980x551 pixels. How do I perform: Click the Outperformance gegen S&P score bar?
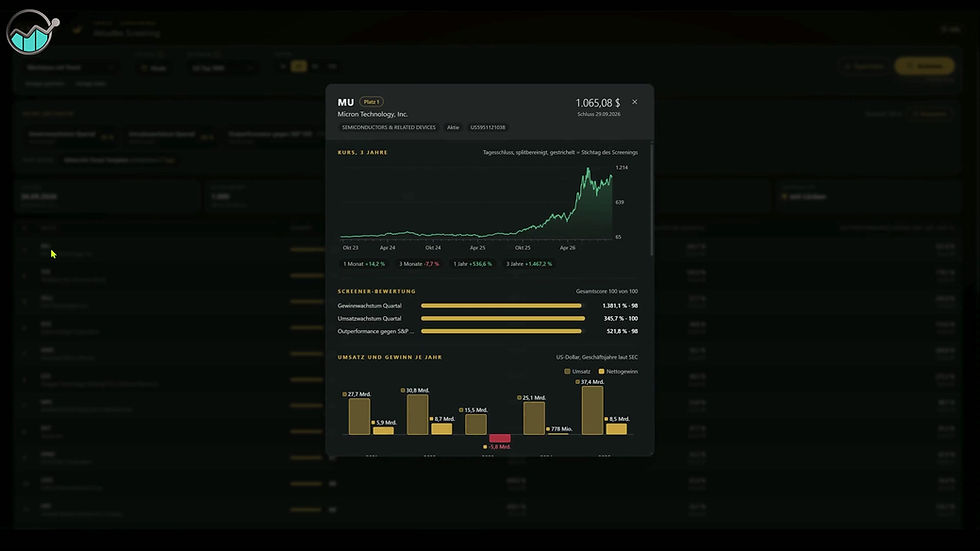tap(501, 332)
